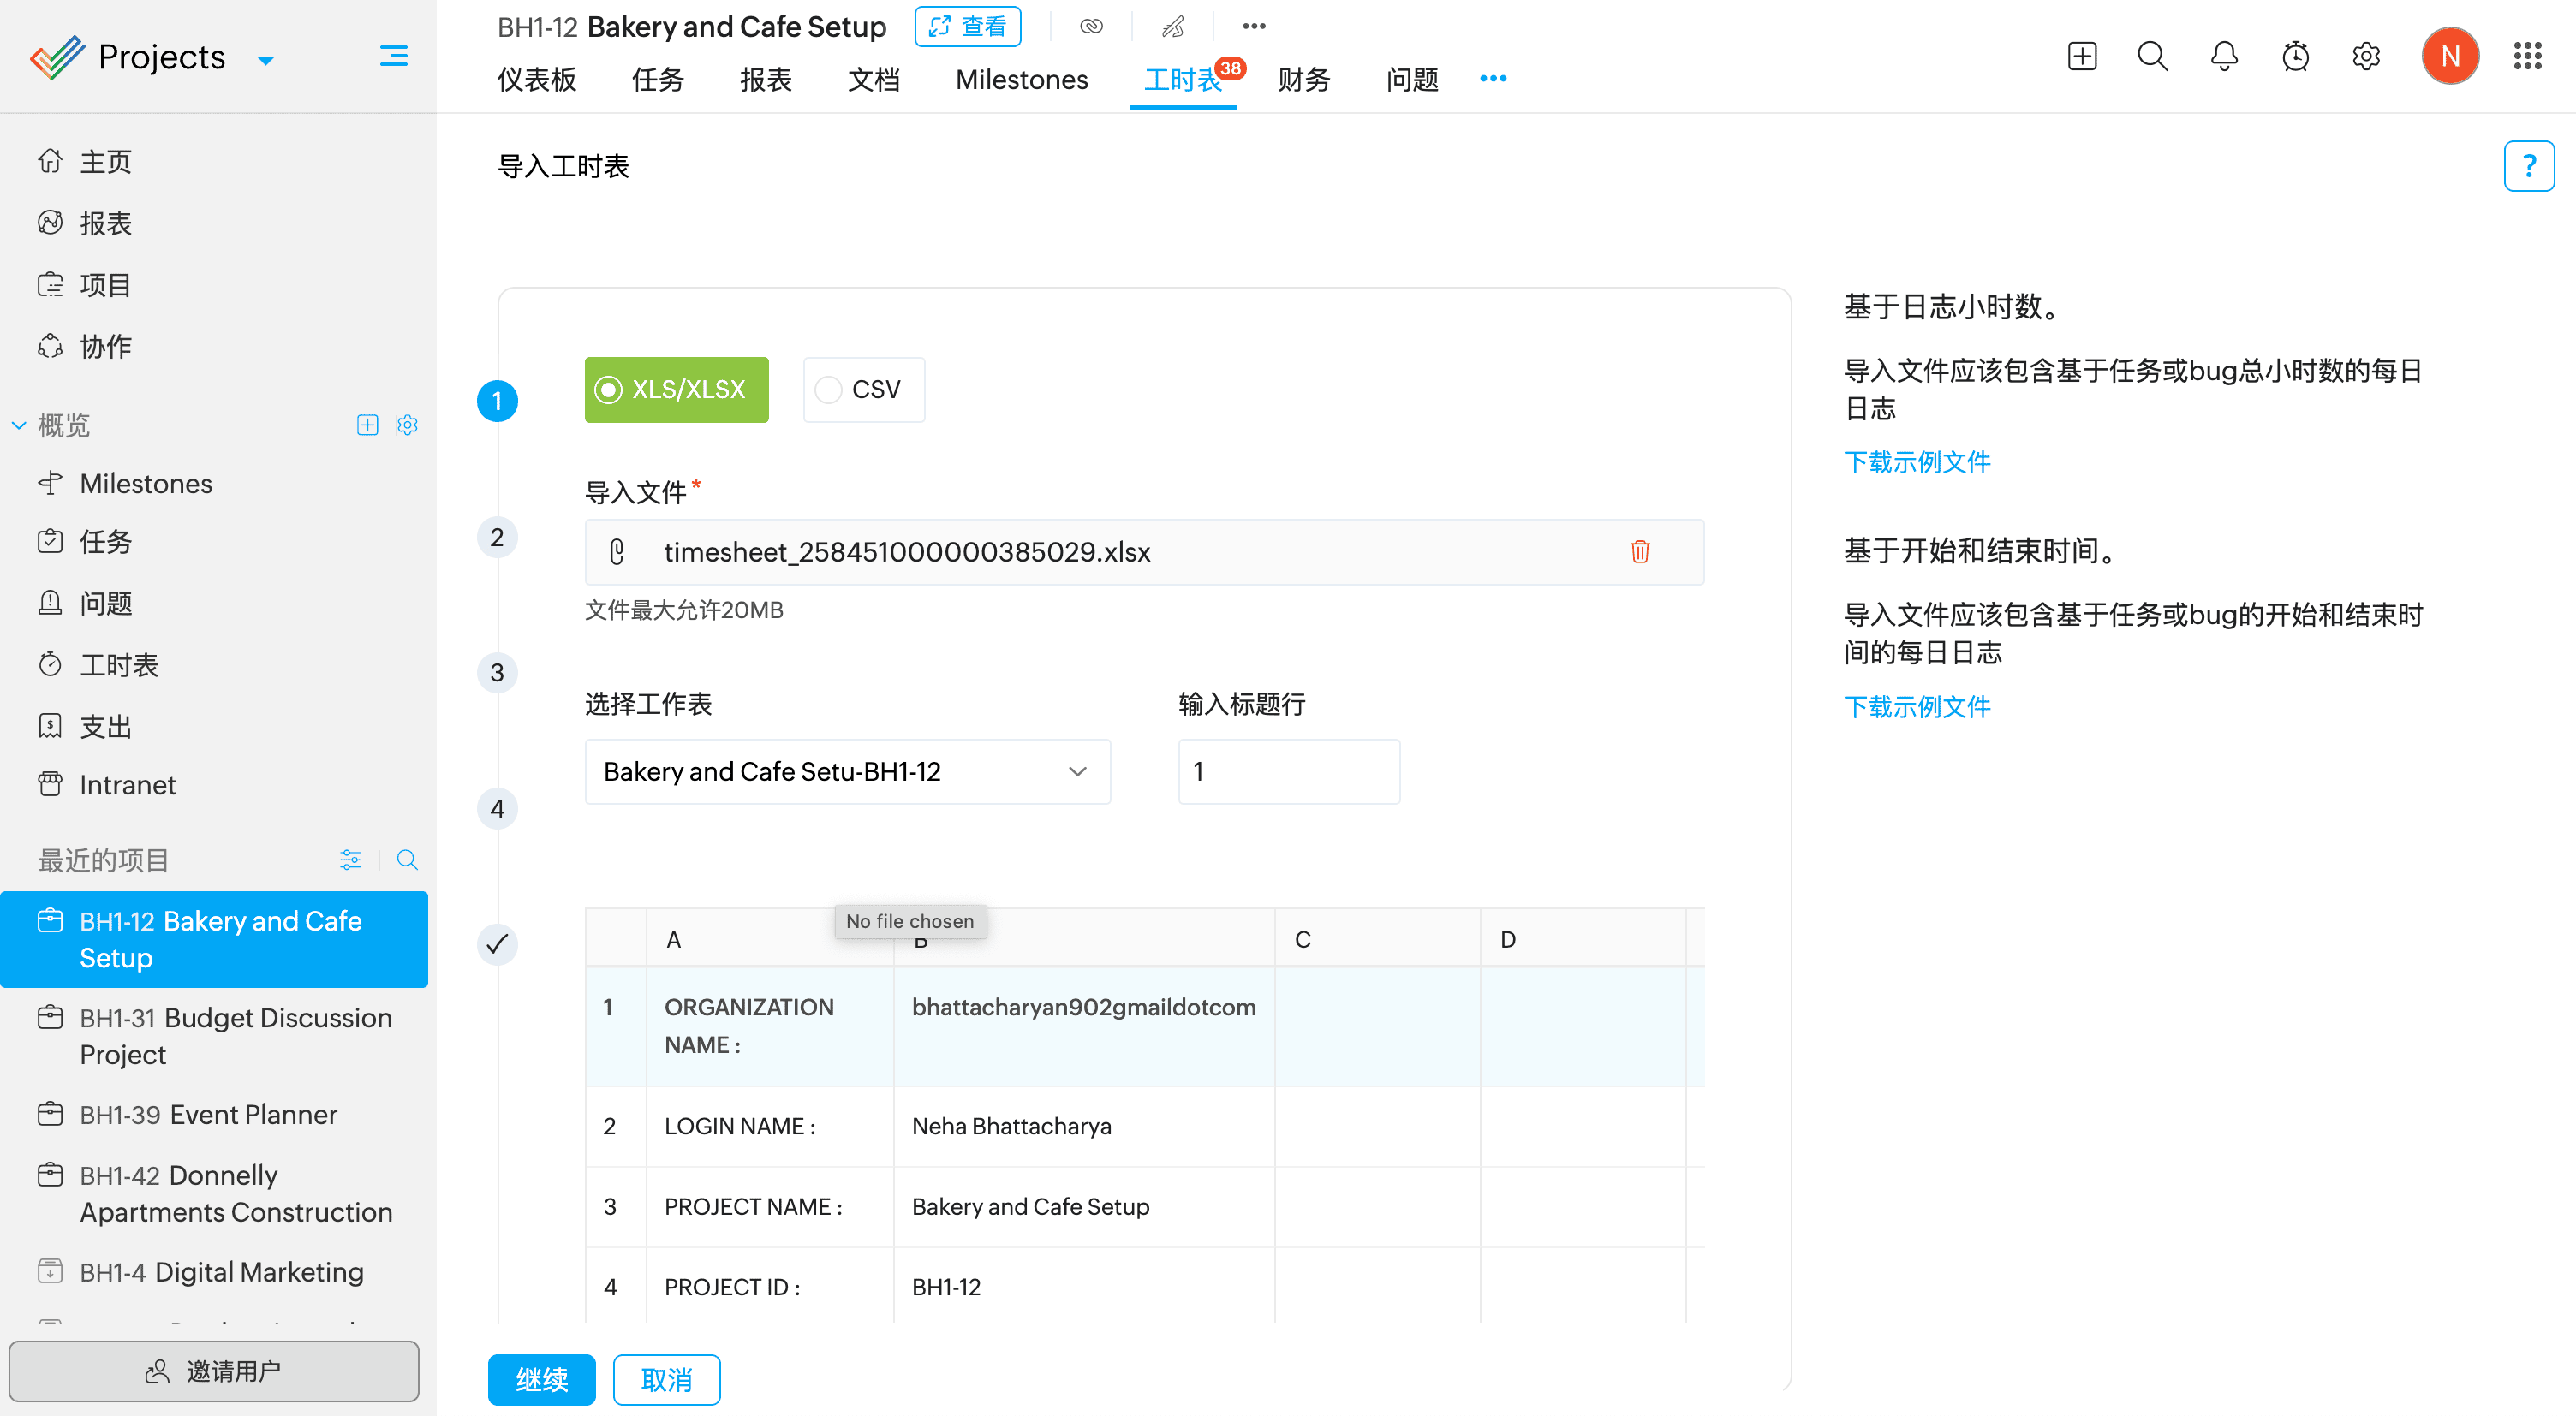
Task: Open the timer stopwatch icon
Action: tap(2295, 56)
